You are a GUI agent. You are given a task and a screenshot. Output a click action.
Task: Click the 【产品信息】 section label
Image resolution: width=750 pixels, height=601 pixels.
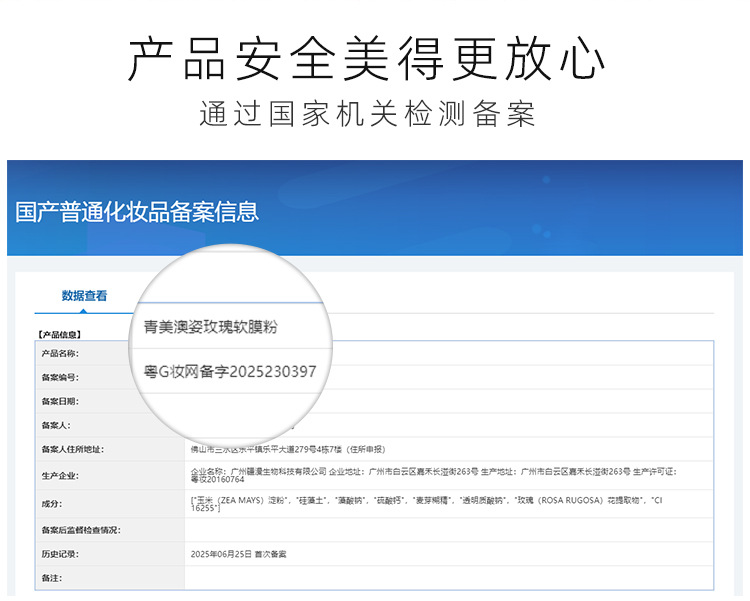point(59,334)
